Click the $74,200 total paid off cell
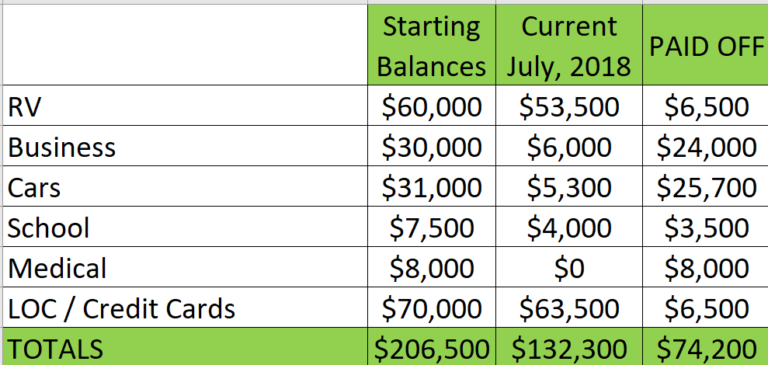This screenshot has height=365, width=768. point(705,347)
